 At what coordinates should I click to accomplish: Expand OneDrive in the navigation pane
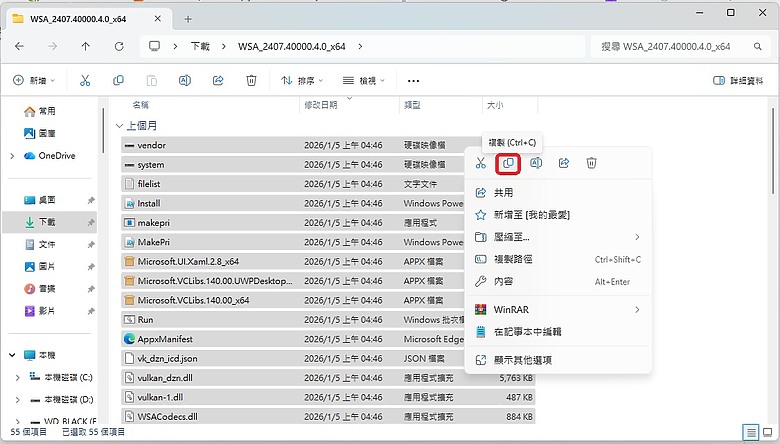12,156
